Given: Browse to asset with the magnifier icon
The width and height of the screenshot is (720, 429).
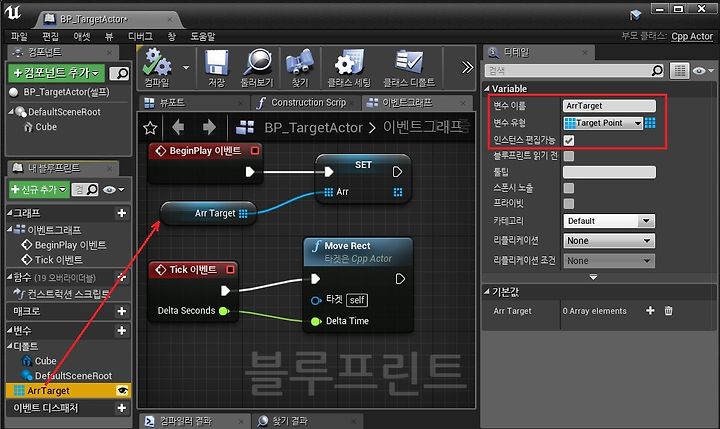Looking at the screenshot, I should click(x=257, y=68).
